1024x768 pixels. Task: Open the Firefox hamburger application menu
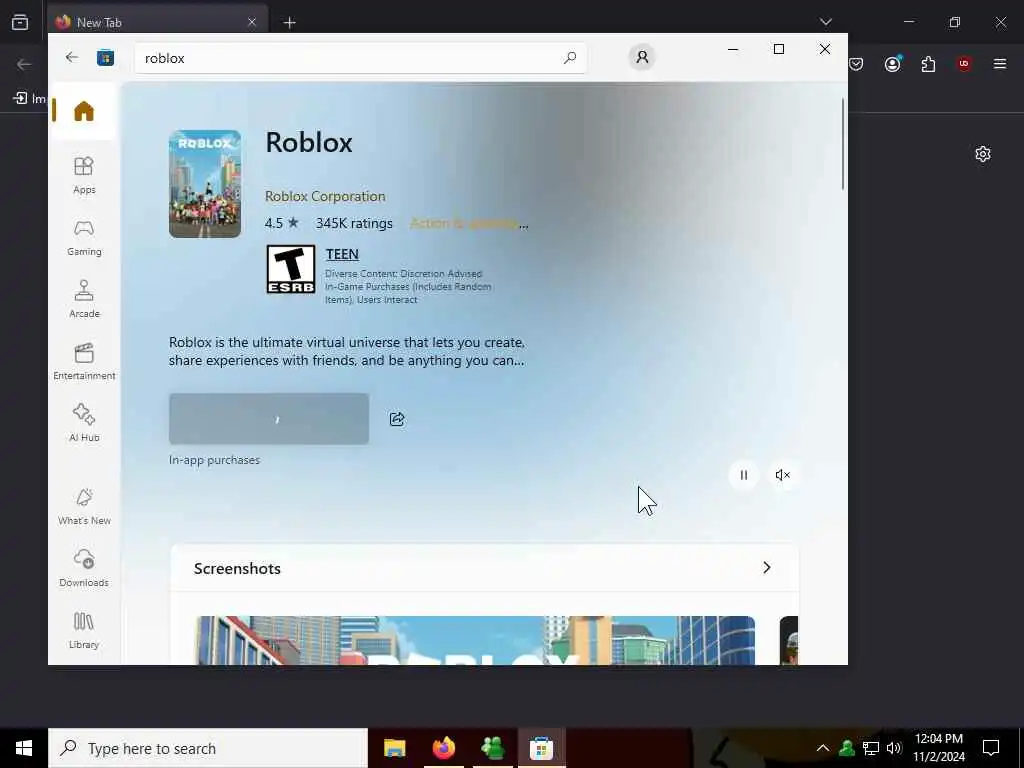(x=1000, y=64)
